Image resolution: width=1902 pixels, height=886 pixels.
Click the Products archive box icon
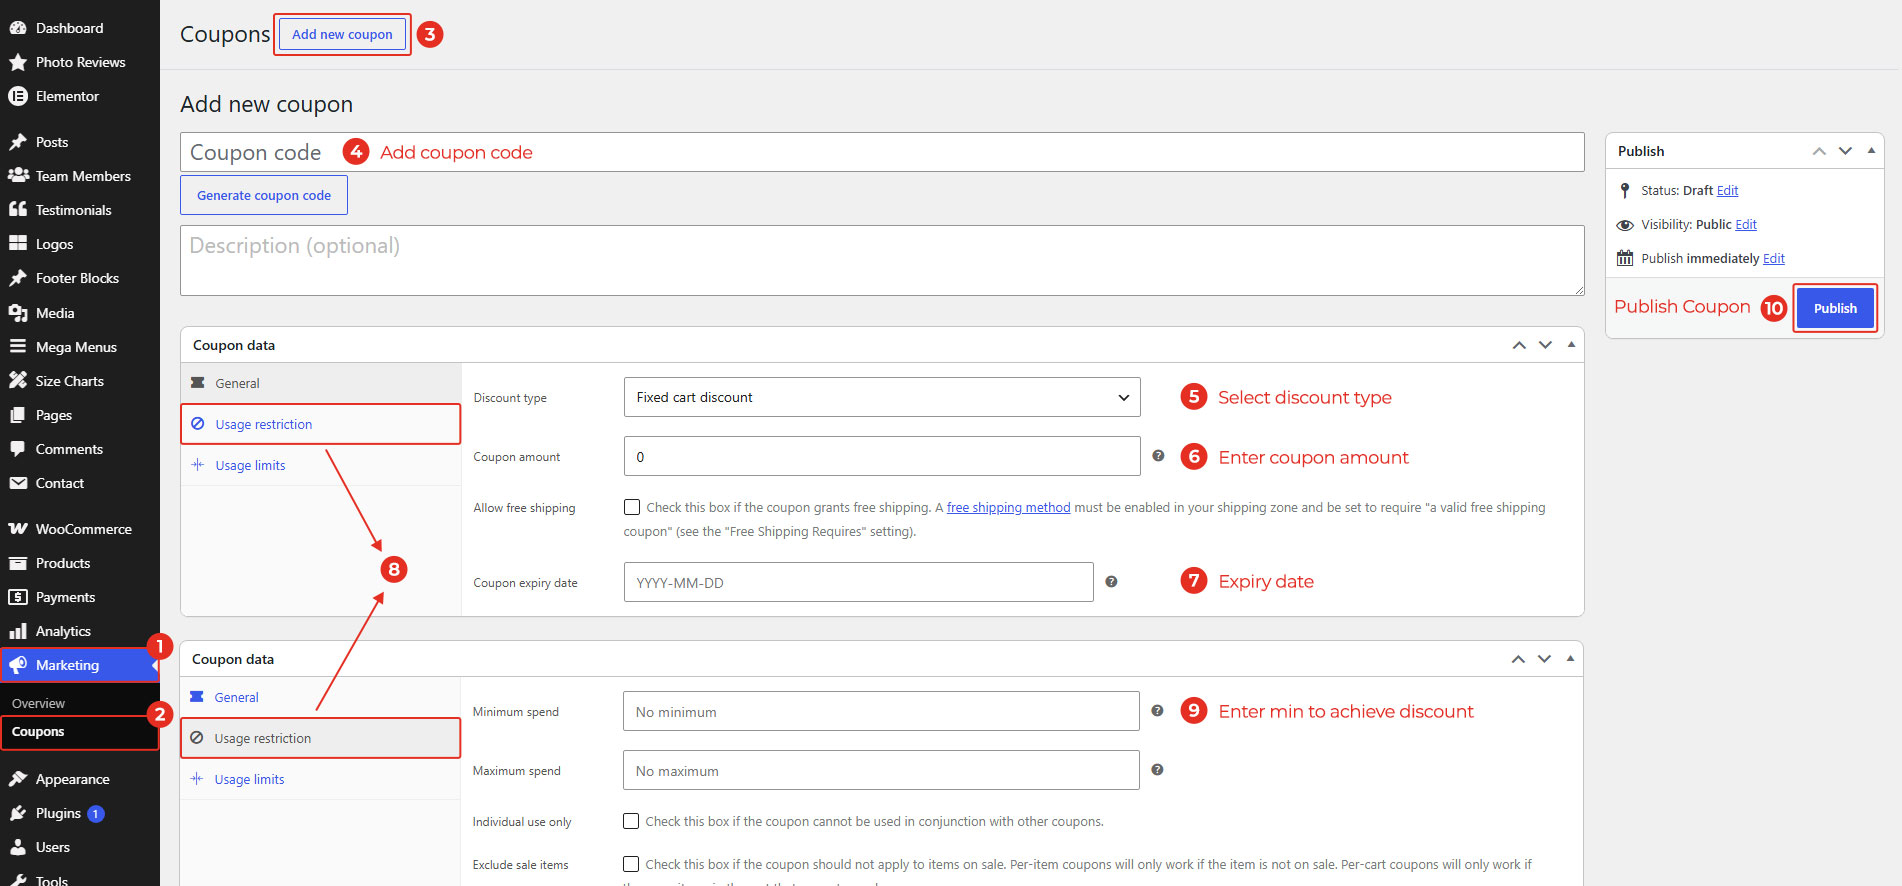[18, 563]
